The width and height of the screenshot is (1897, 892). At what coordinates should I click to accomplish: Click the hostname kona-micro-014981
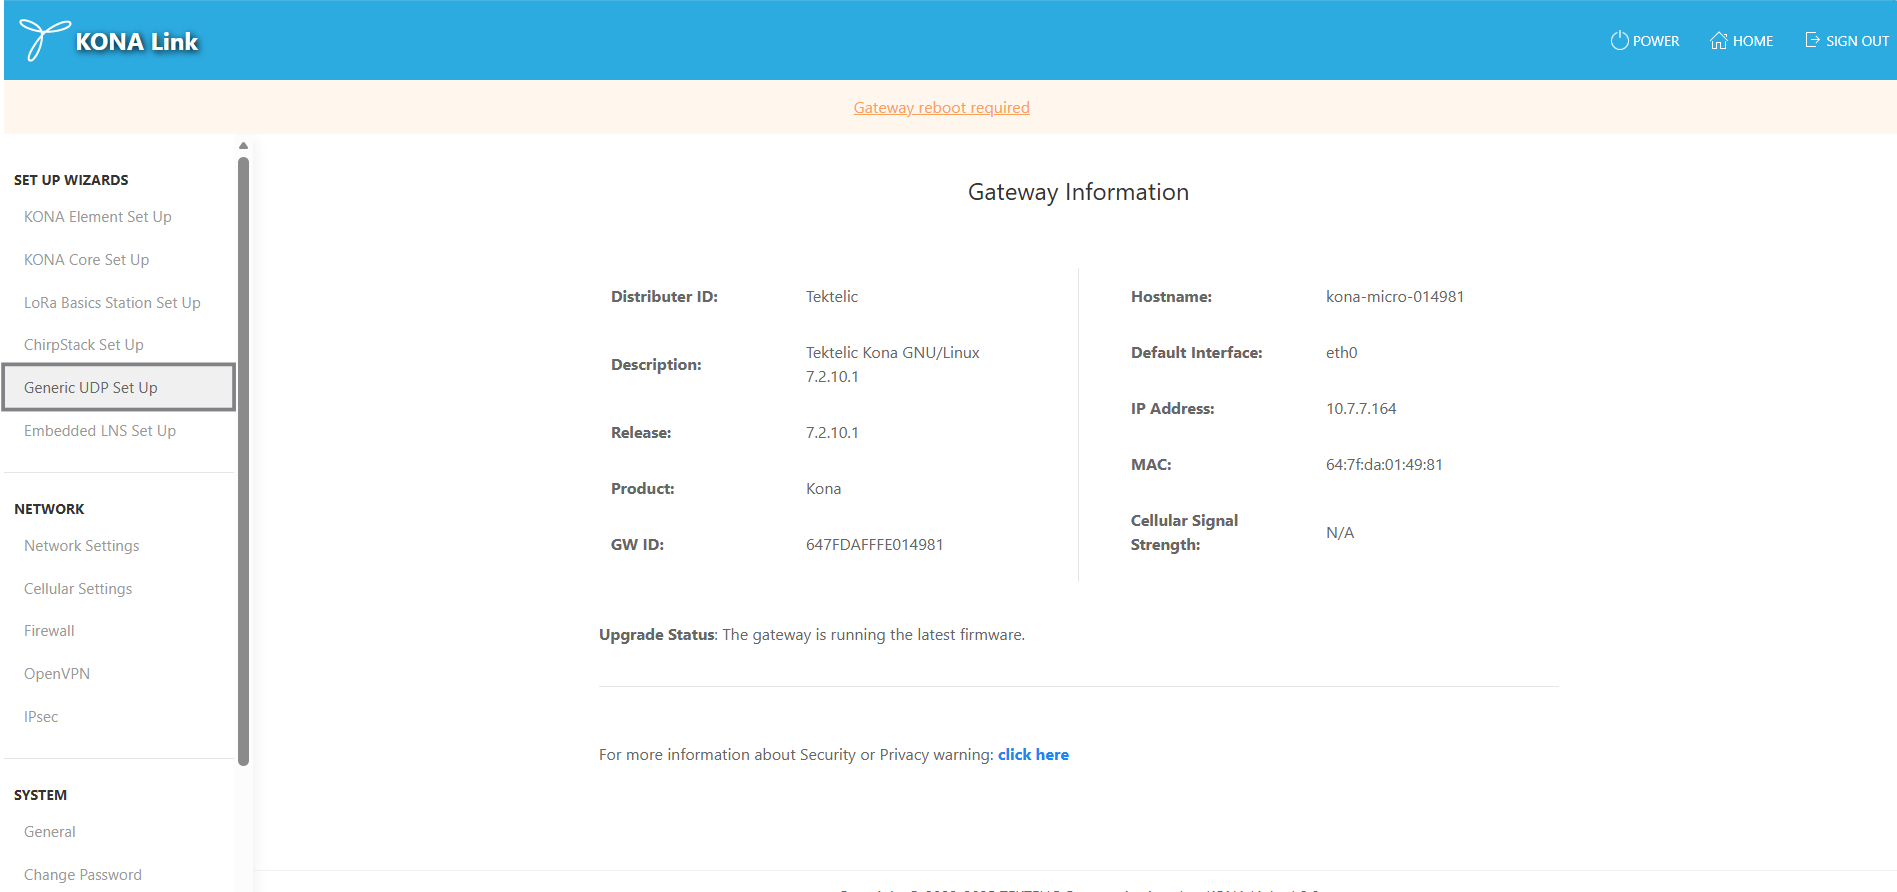tap(1395, 297)
